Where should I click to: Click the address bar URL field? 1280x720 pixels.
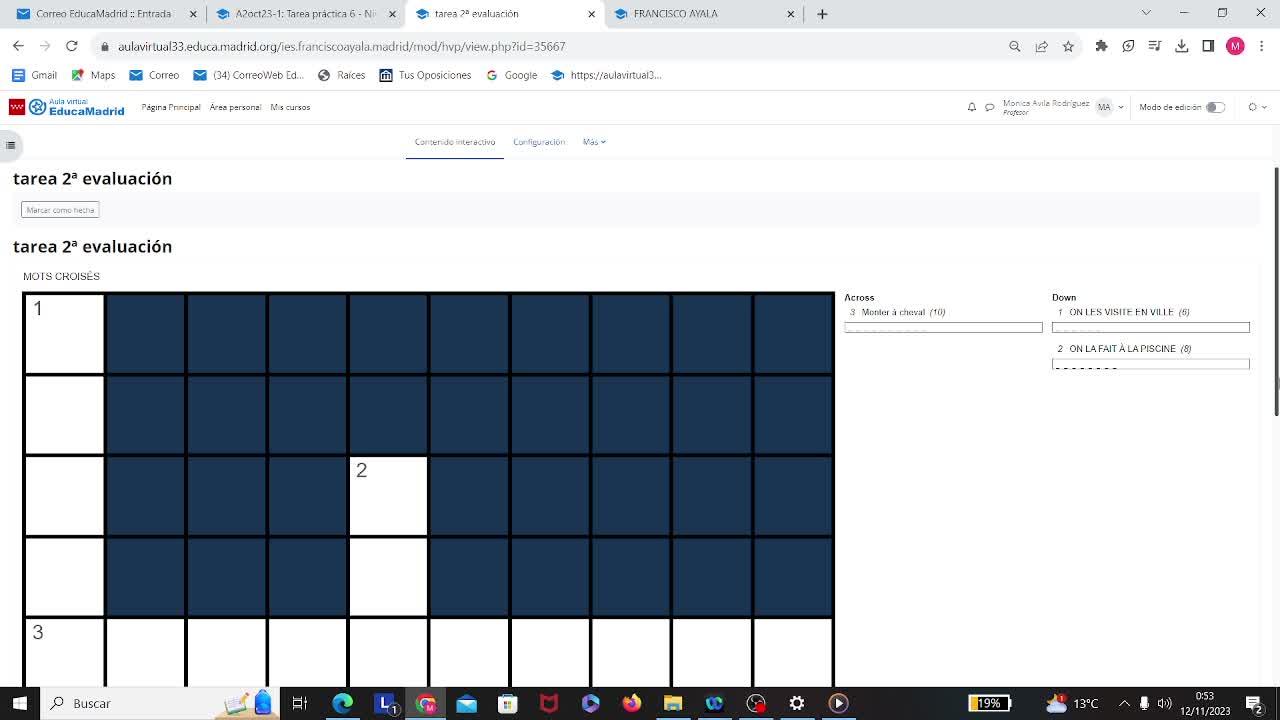click(x=550, y=46)
